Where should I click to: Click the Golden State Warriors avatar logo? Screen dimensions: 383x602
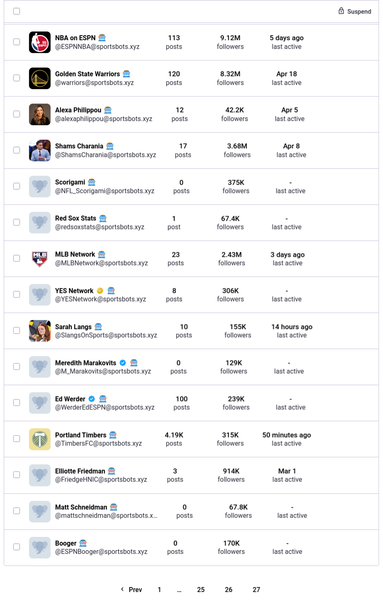tap(40, 78)
